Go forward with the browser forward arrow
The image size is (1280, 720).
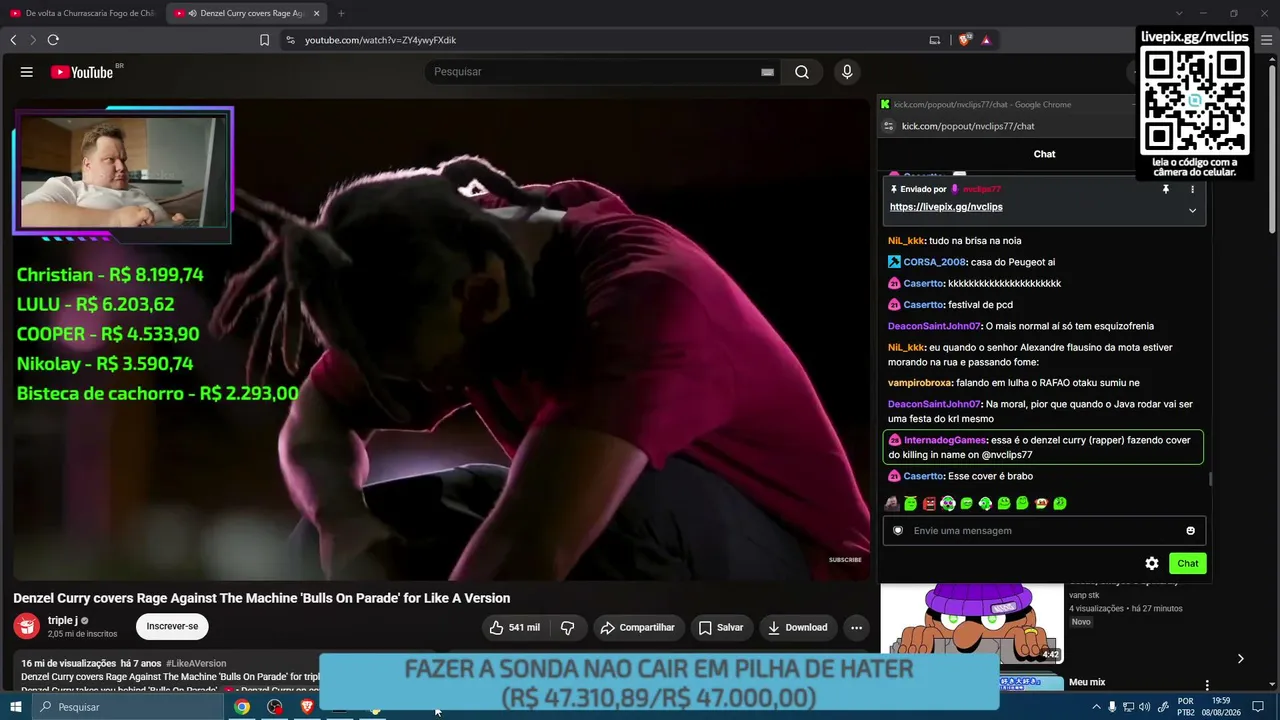point(32,40)
